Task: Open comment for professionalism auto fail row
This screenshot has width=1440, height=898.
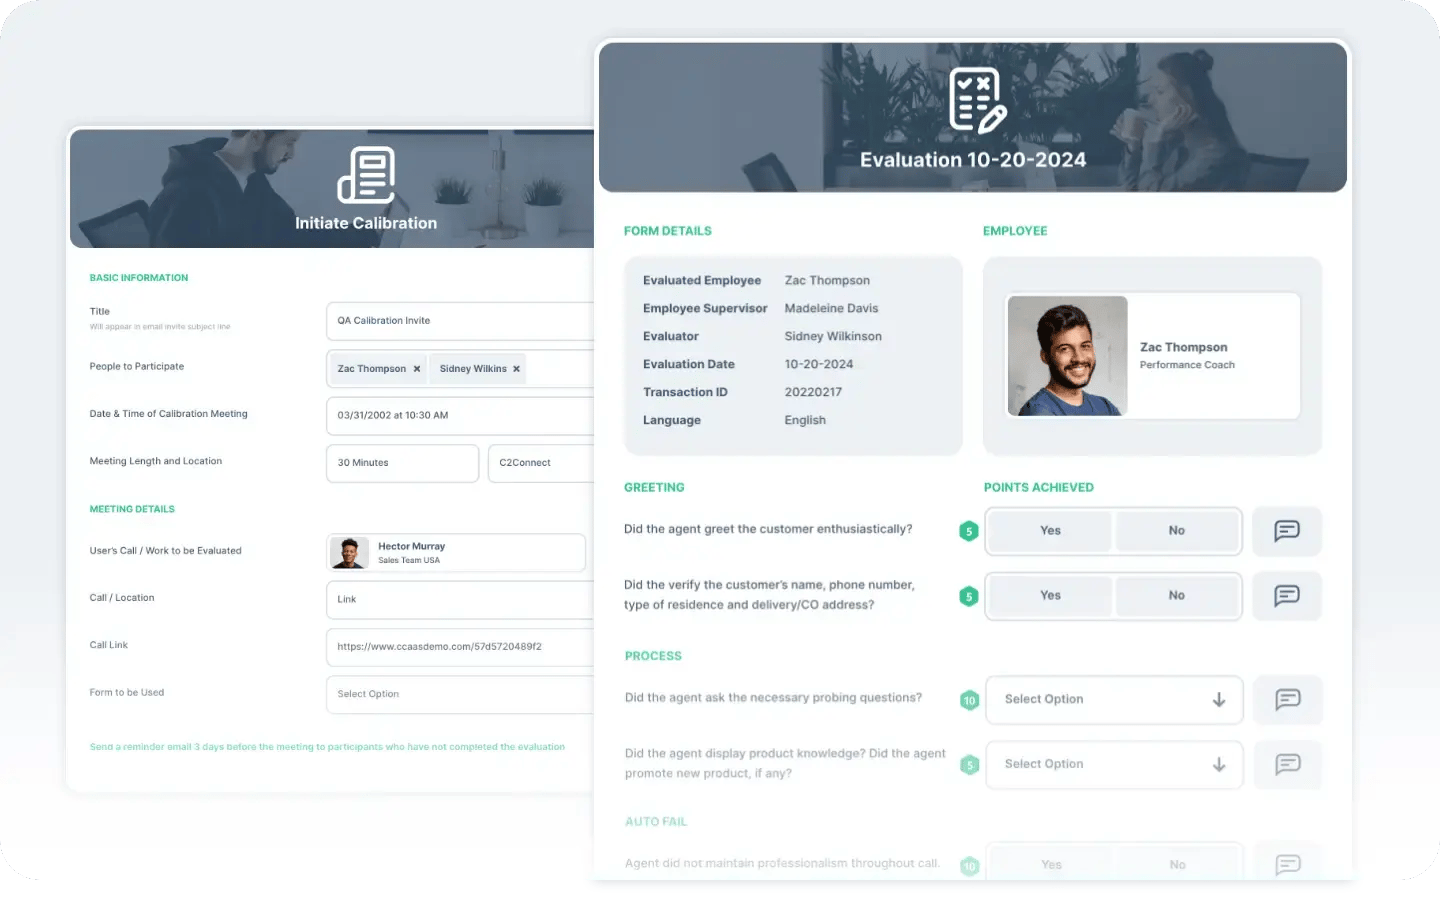Action: [1288, 864]
